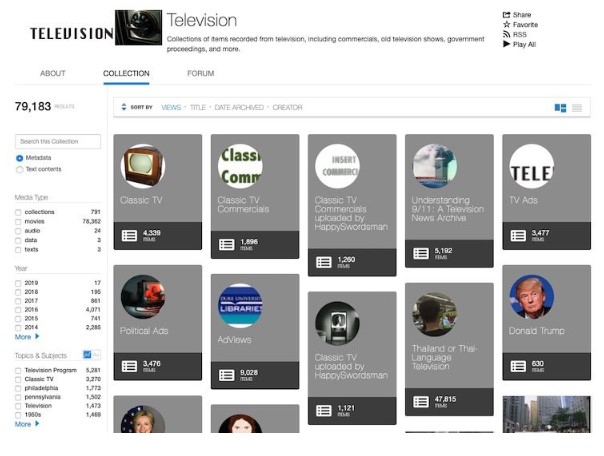Click the Topics & Subjects chart icon
Screen dimensions: 604x456
pyautogui.click(x=87, y=355)
